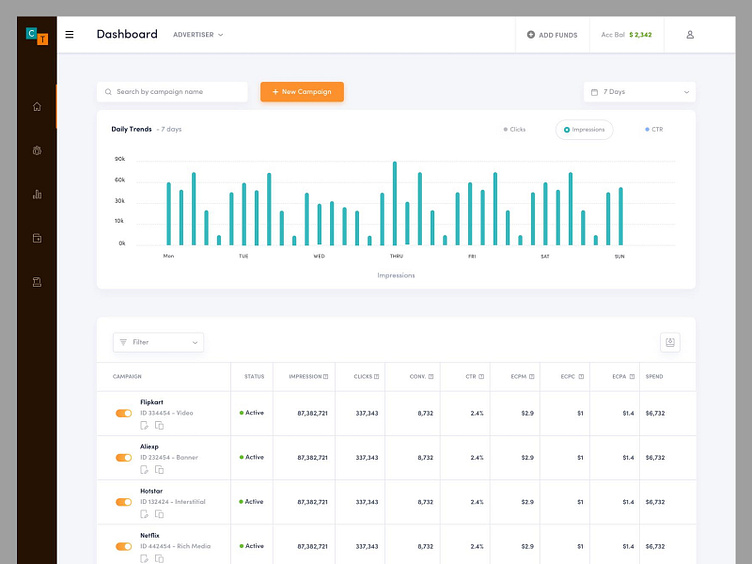Expand the Advertiser dropdown
Screen dimensions: 752x564
(x=198, y=35)
